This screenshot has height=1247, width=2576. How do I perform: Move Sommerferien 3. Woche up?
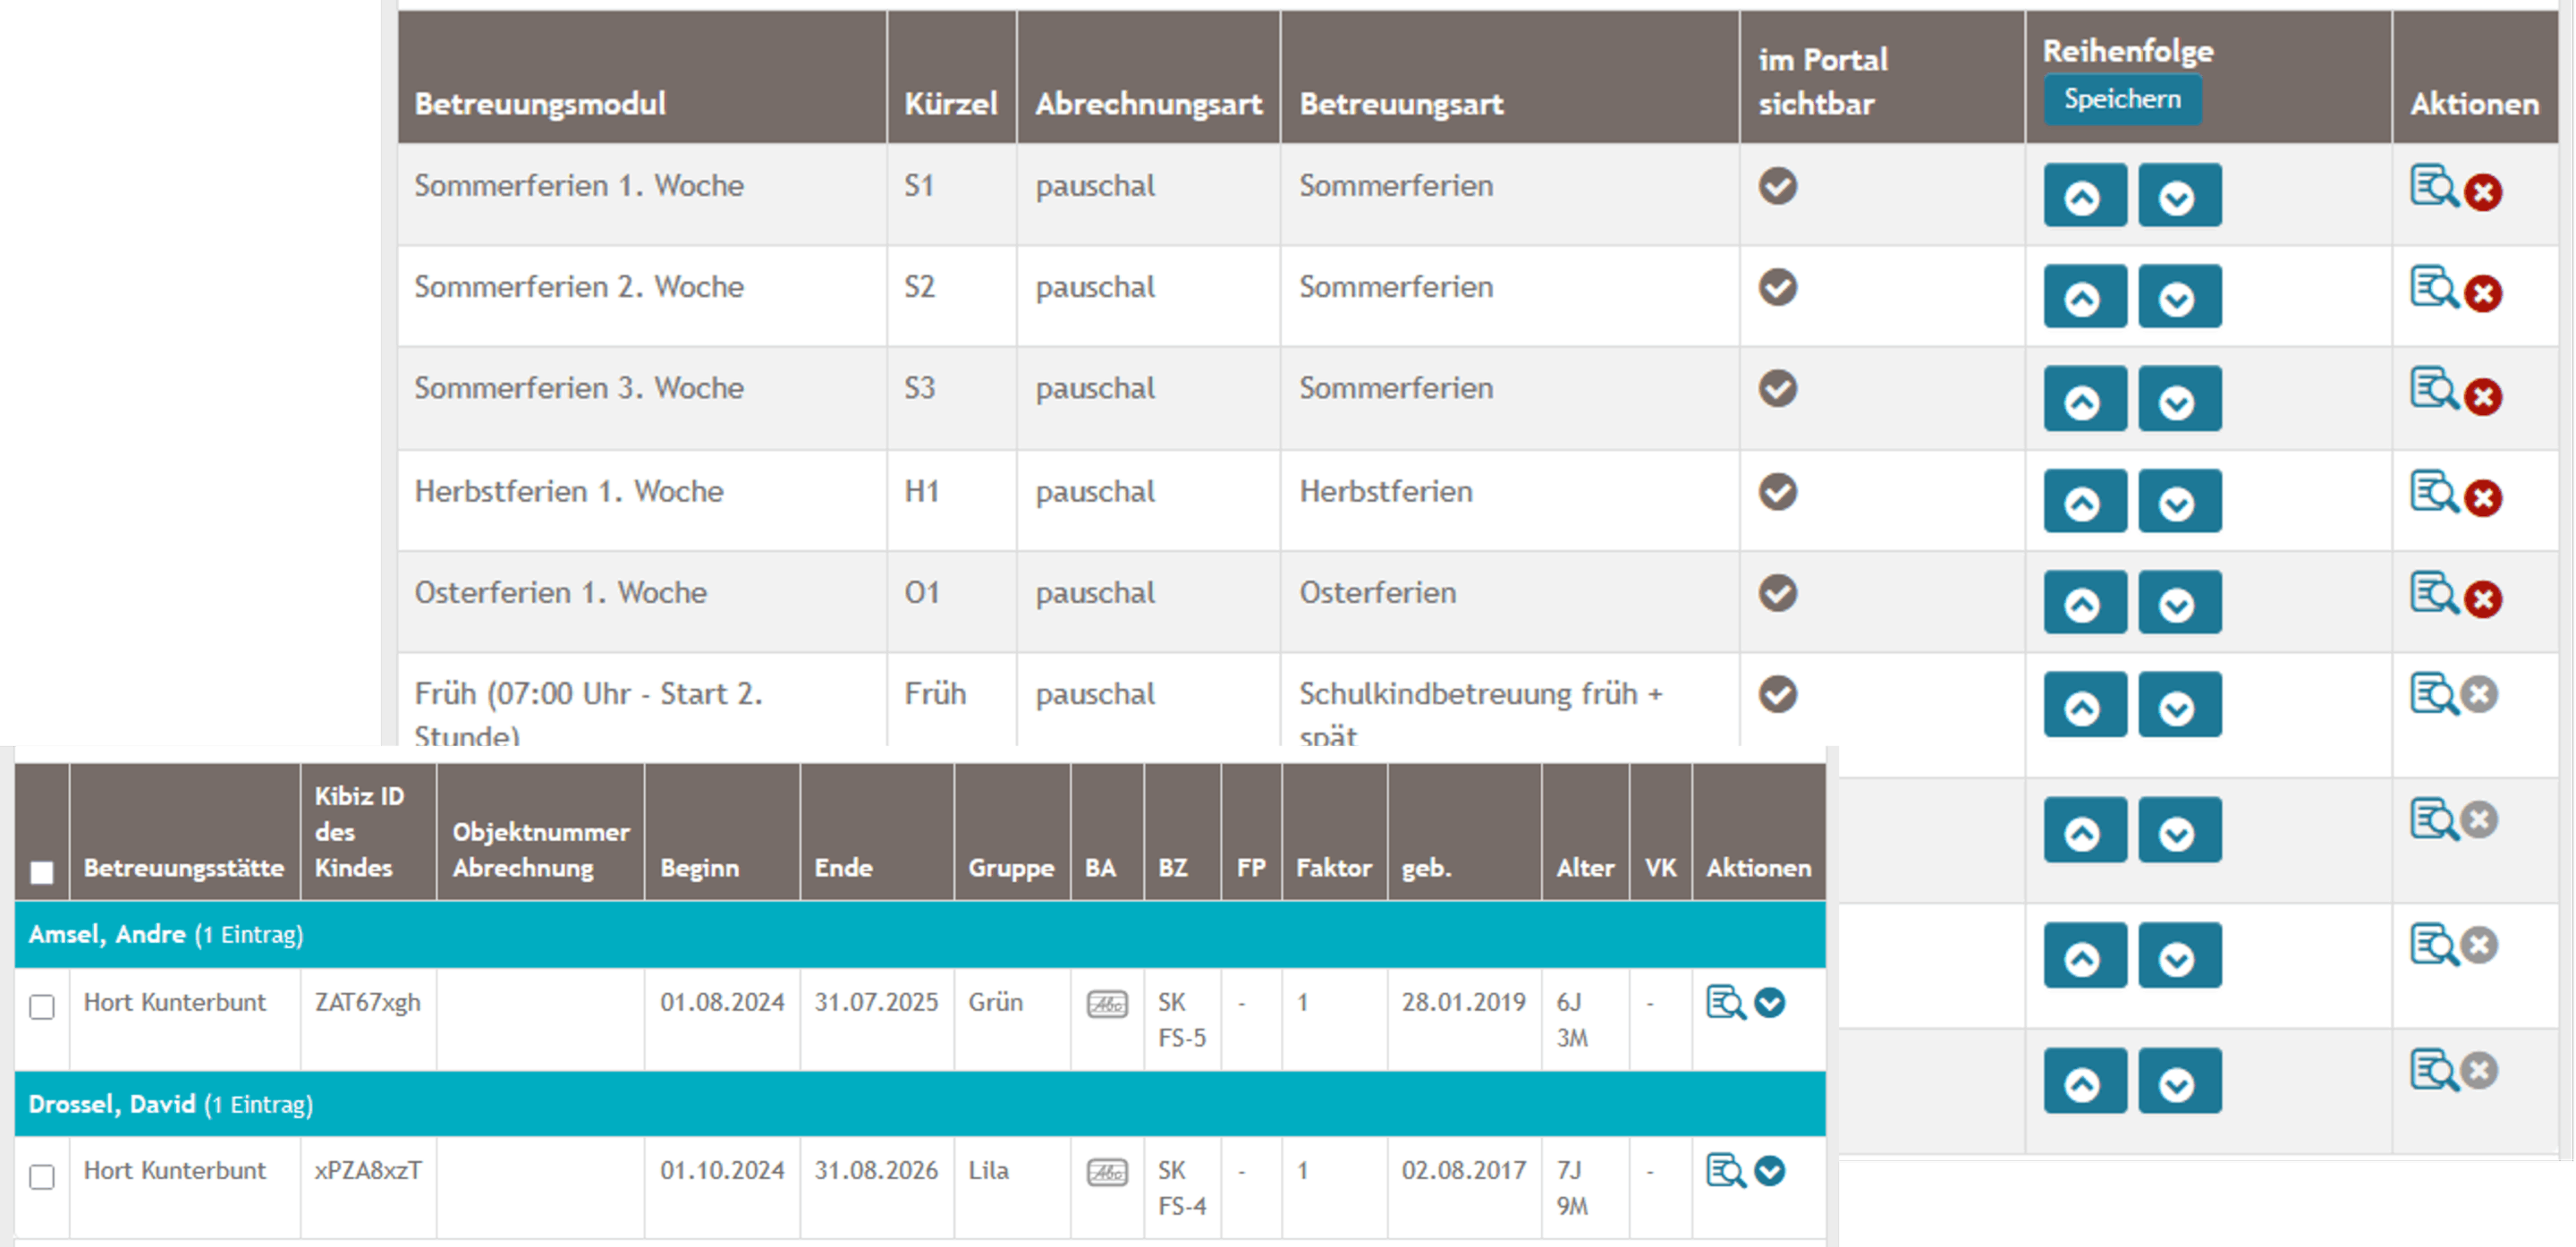point(2084,400)
